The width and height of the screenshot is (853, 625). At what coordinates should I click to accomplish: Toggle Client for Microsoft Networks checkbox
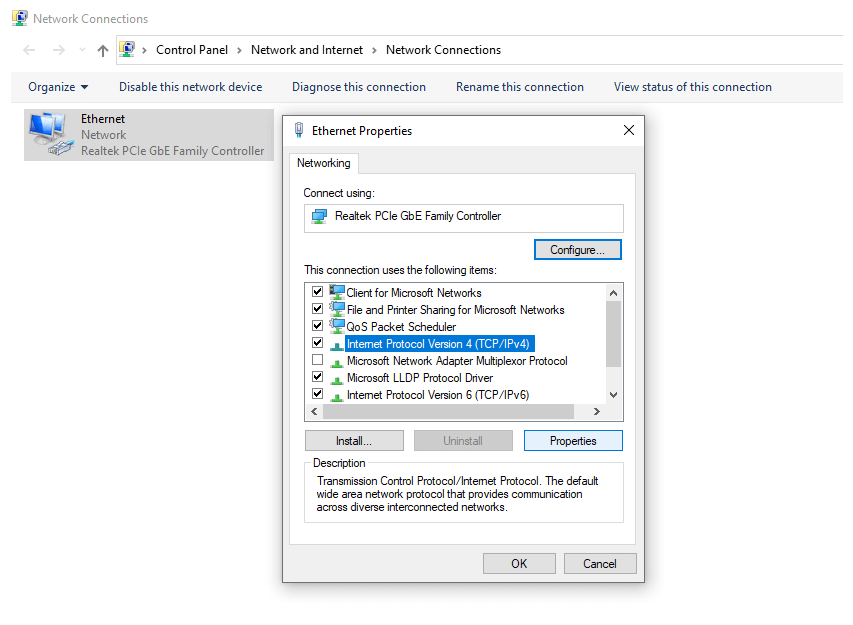point(318,292)
